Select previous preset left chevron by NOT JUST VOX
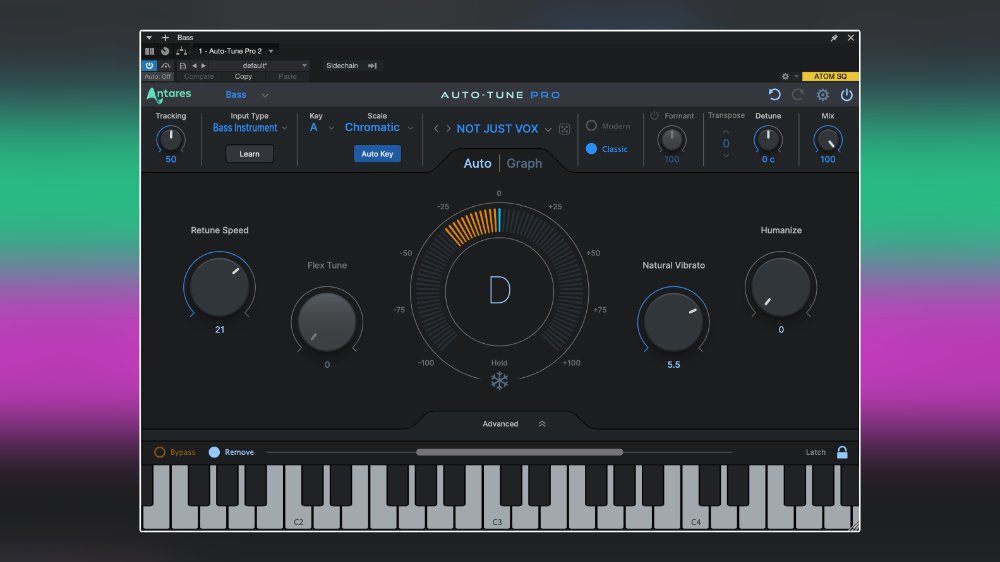 (x=436, y=129)
